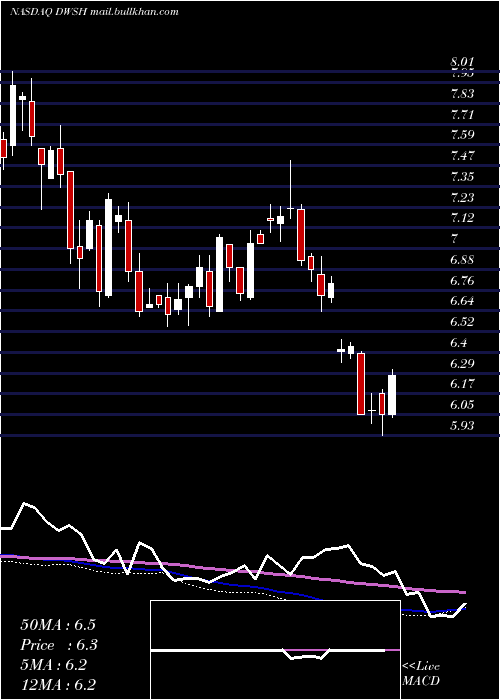The height and width of the screenshot is (700, 500).
Task: Select the 8.01 price axis label
Action: tap(462, 62)
